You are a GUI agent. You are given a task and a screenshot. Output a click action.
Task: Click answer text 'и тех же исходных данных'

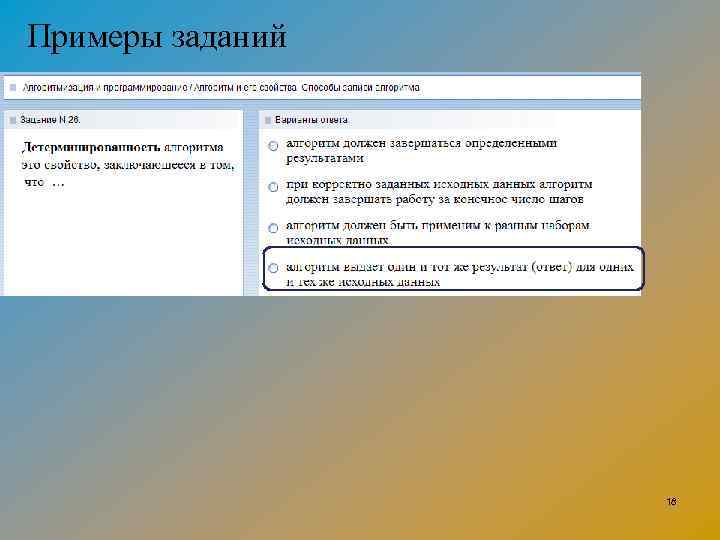pos(363,281)
